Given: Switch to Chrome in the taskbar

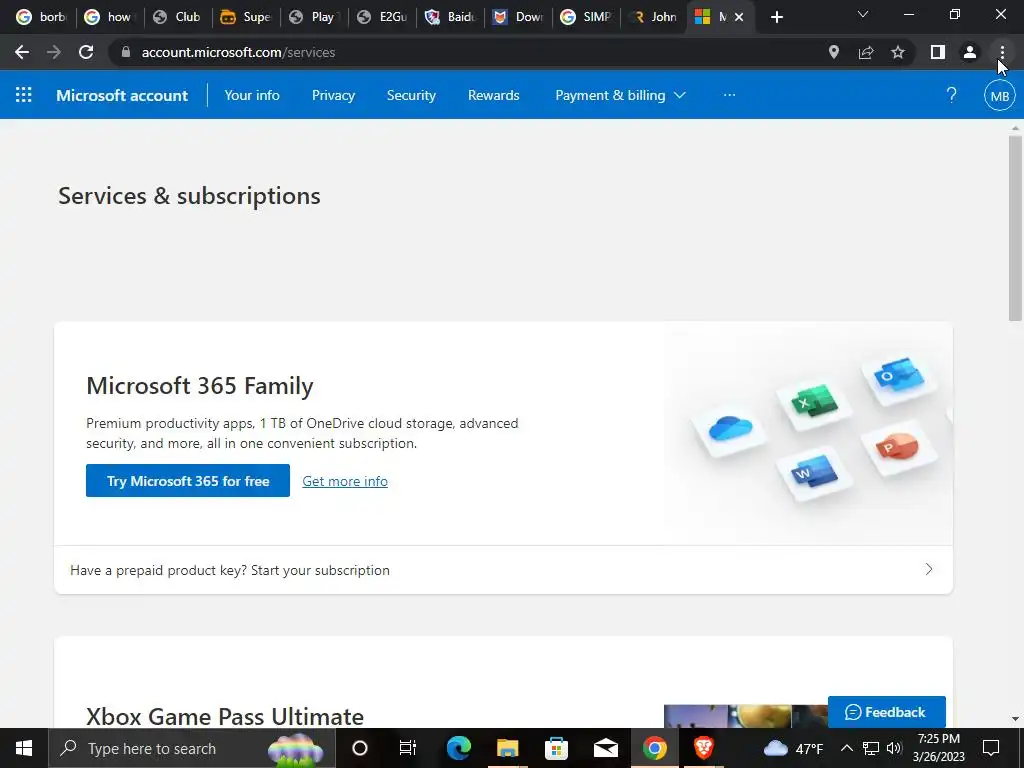Looking at the screenshot, I should (x=654, y=748).
